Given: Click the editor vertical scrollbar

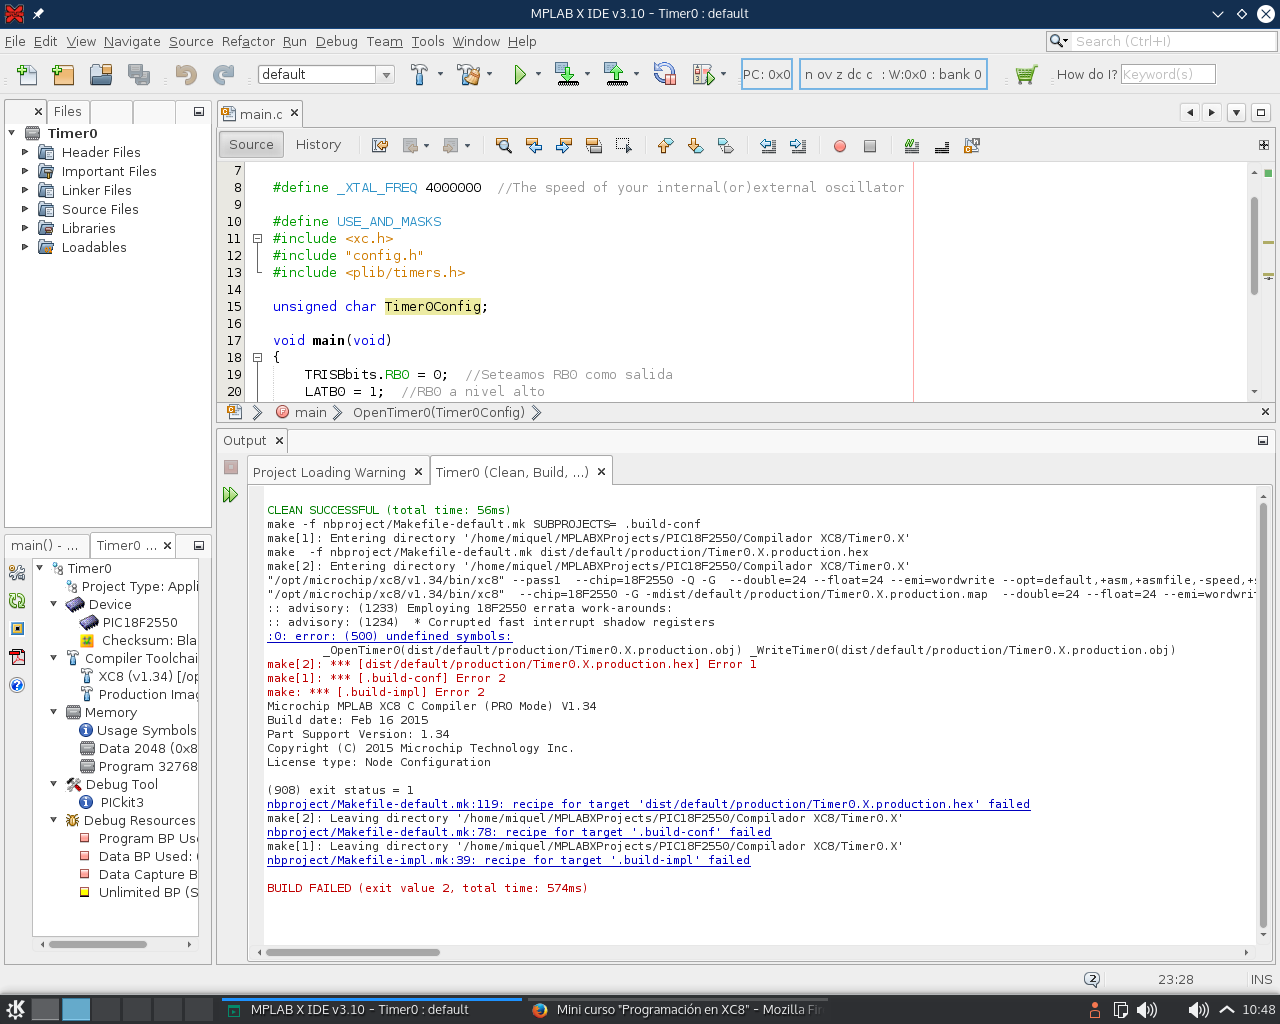Looking at the screenshot, I should point(1254,245).
